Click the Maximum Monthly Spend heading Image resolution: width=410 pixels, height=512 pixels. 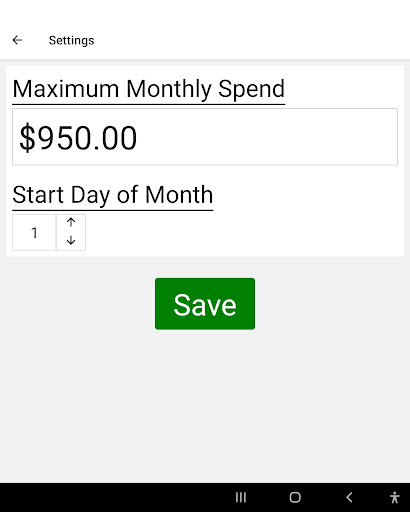click(x=149, y=89)
